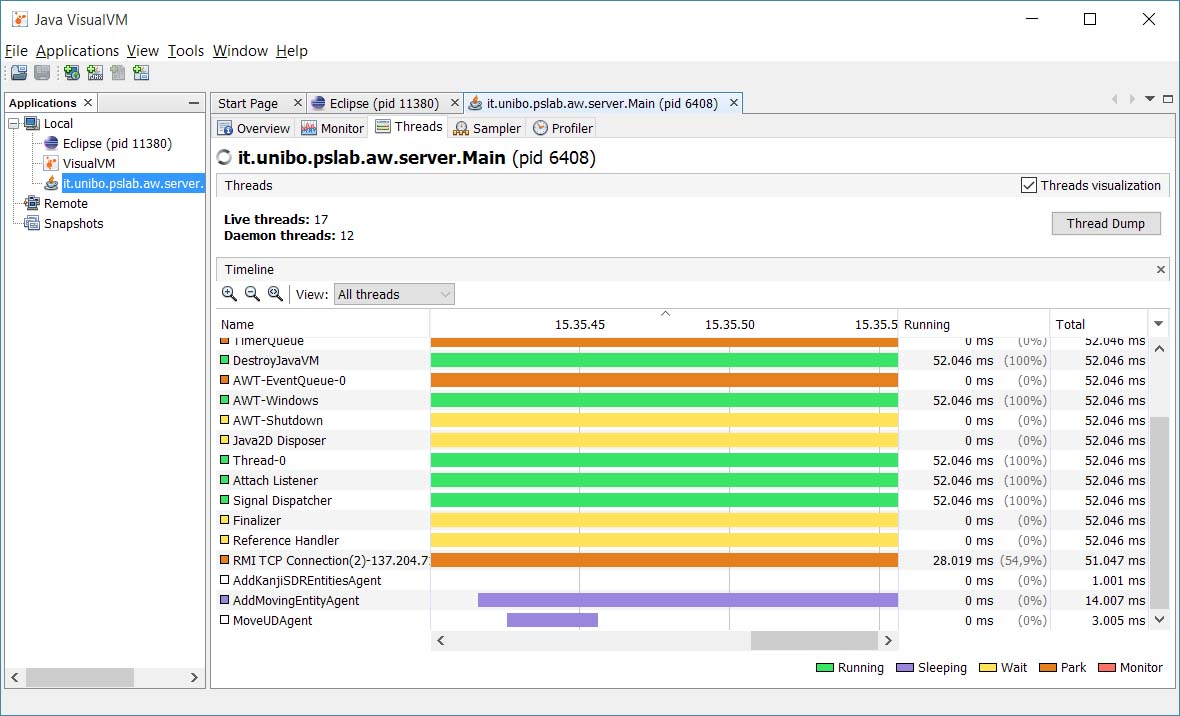Close the Eclipse (pid 11380) tab
This screenshot has width=1180, height=716.
[455, 102]
